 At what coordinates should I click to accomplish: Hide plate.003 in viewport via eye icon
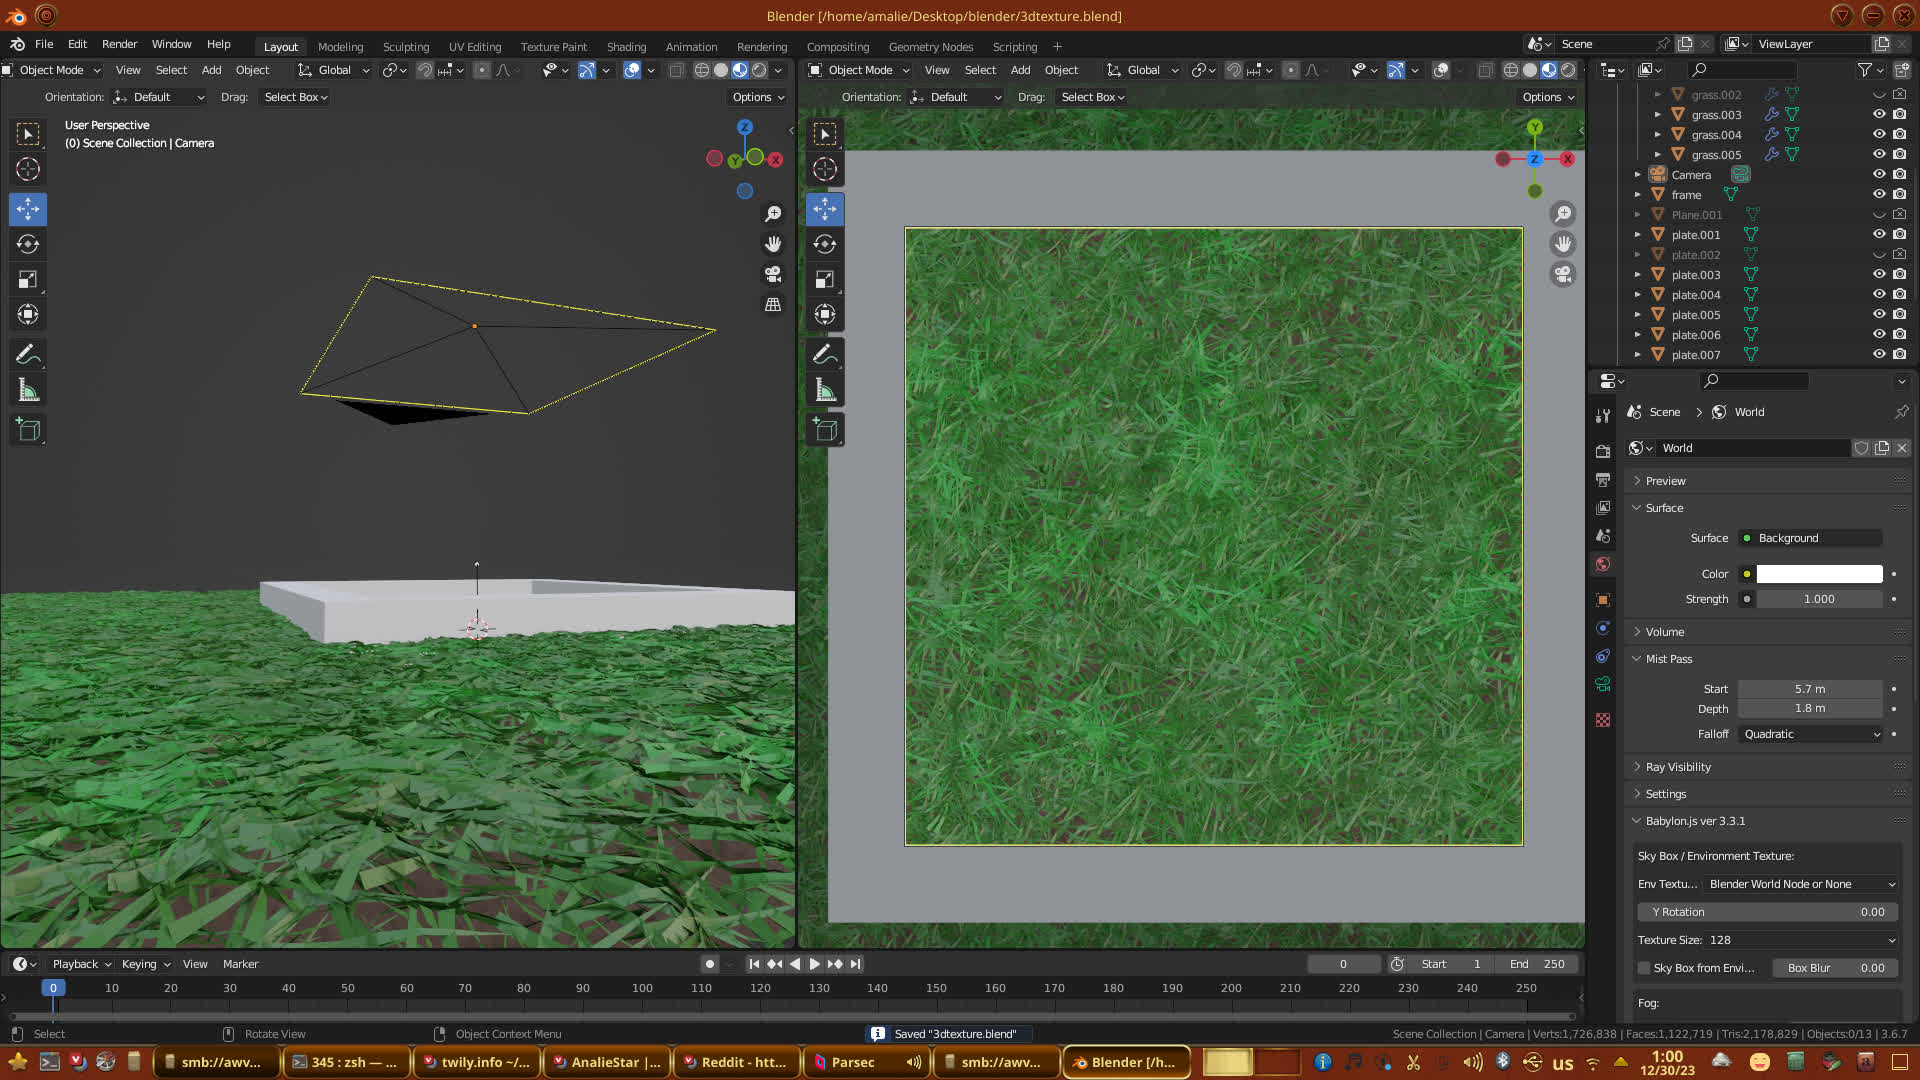1879,274
